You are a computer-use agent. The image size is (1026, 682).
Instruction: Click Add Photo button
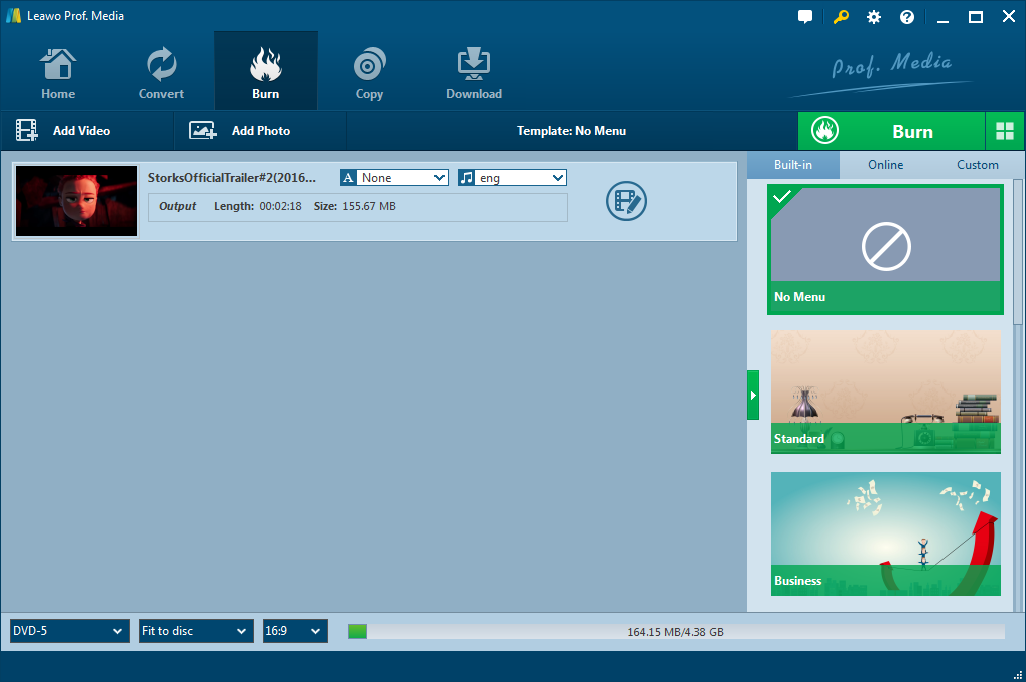coord(260,131)
